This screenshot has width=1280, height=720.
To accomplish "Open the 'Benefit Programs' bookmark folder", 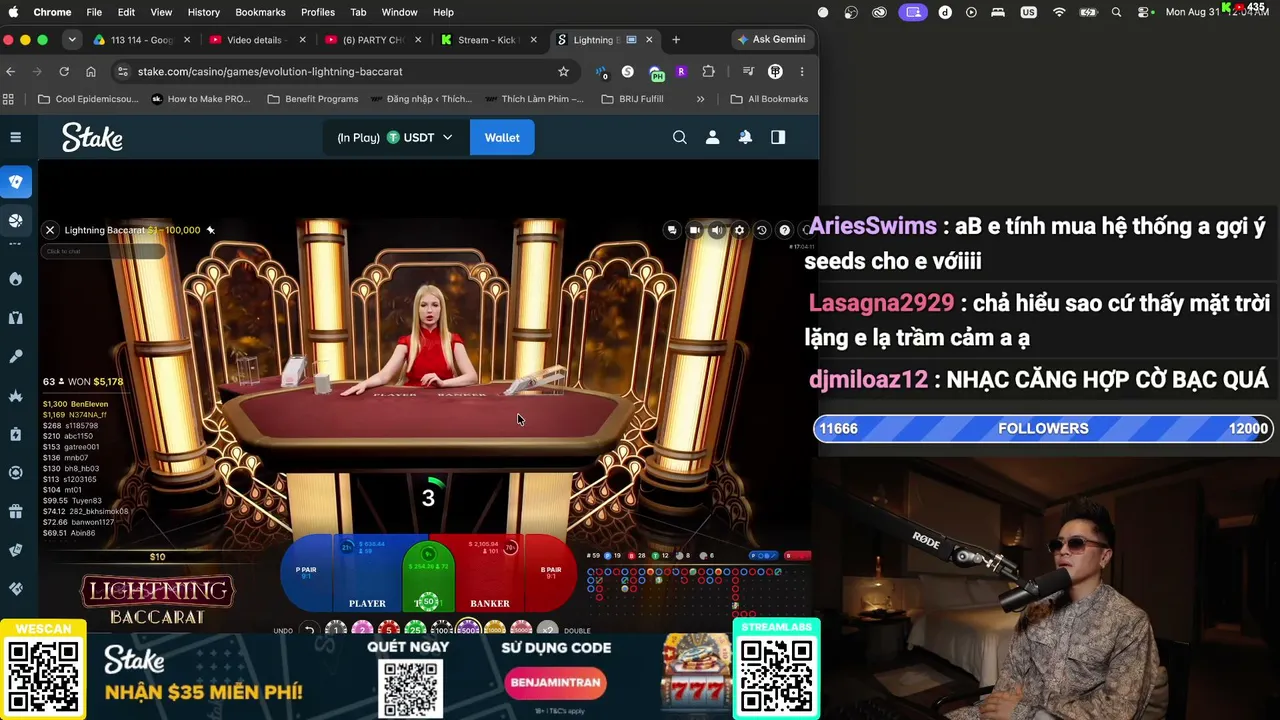I will click(313, 99).
